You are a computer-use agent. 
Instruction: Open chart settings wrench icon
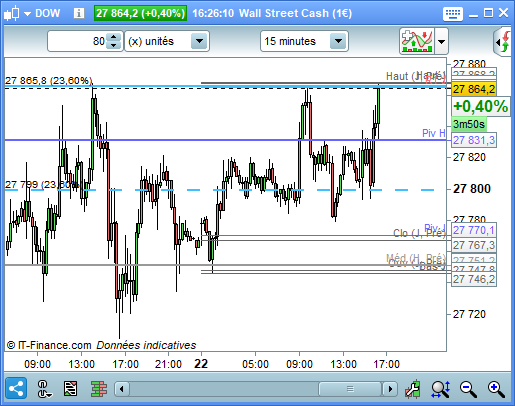[412, 389]
